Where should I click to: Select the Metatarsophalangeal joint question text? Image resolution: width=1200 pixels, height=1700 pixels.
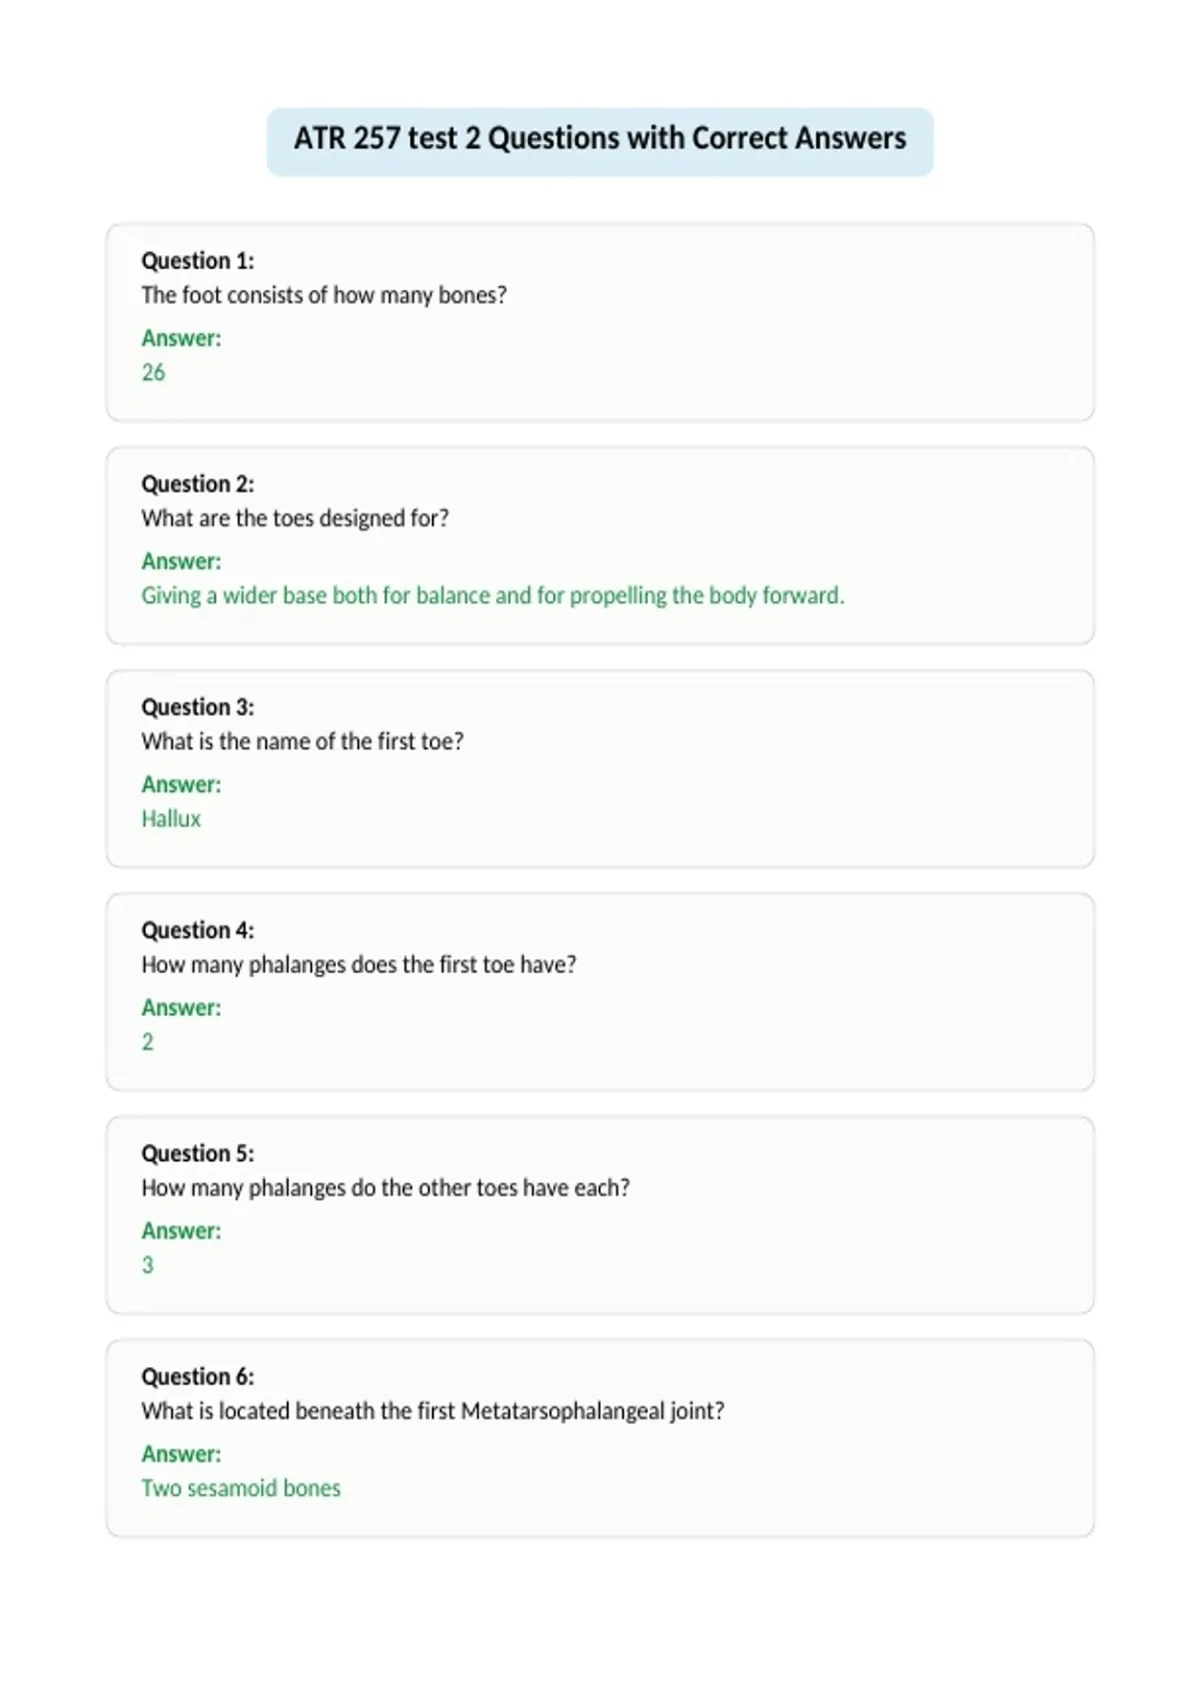click(433, 1411)
